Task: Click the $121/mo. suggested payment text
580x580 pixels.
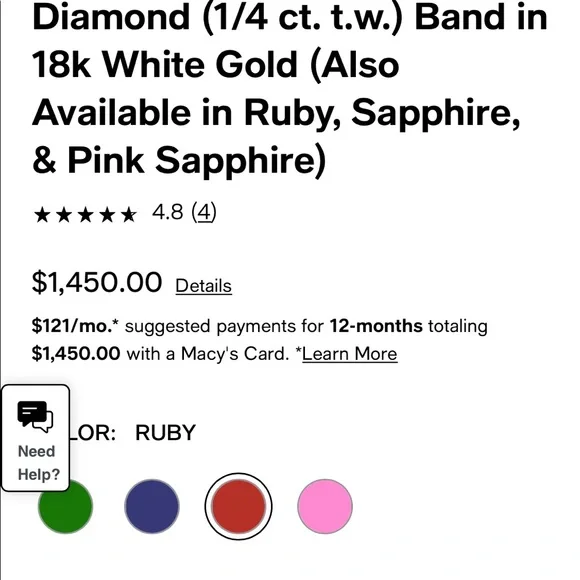Action: [75, 326]
